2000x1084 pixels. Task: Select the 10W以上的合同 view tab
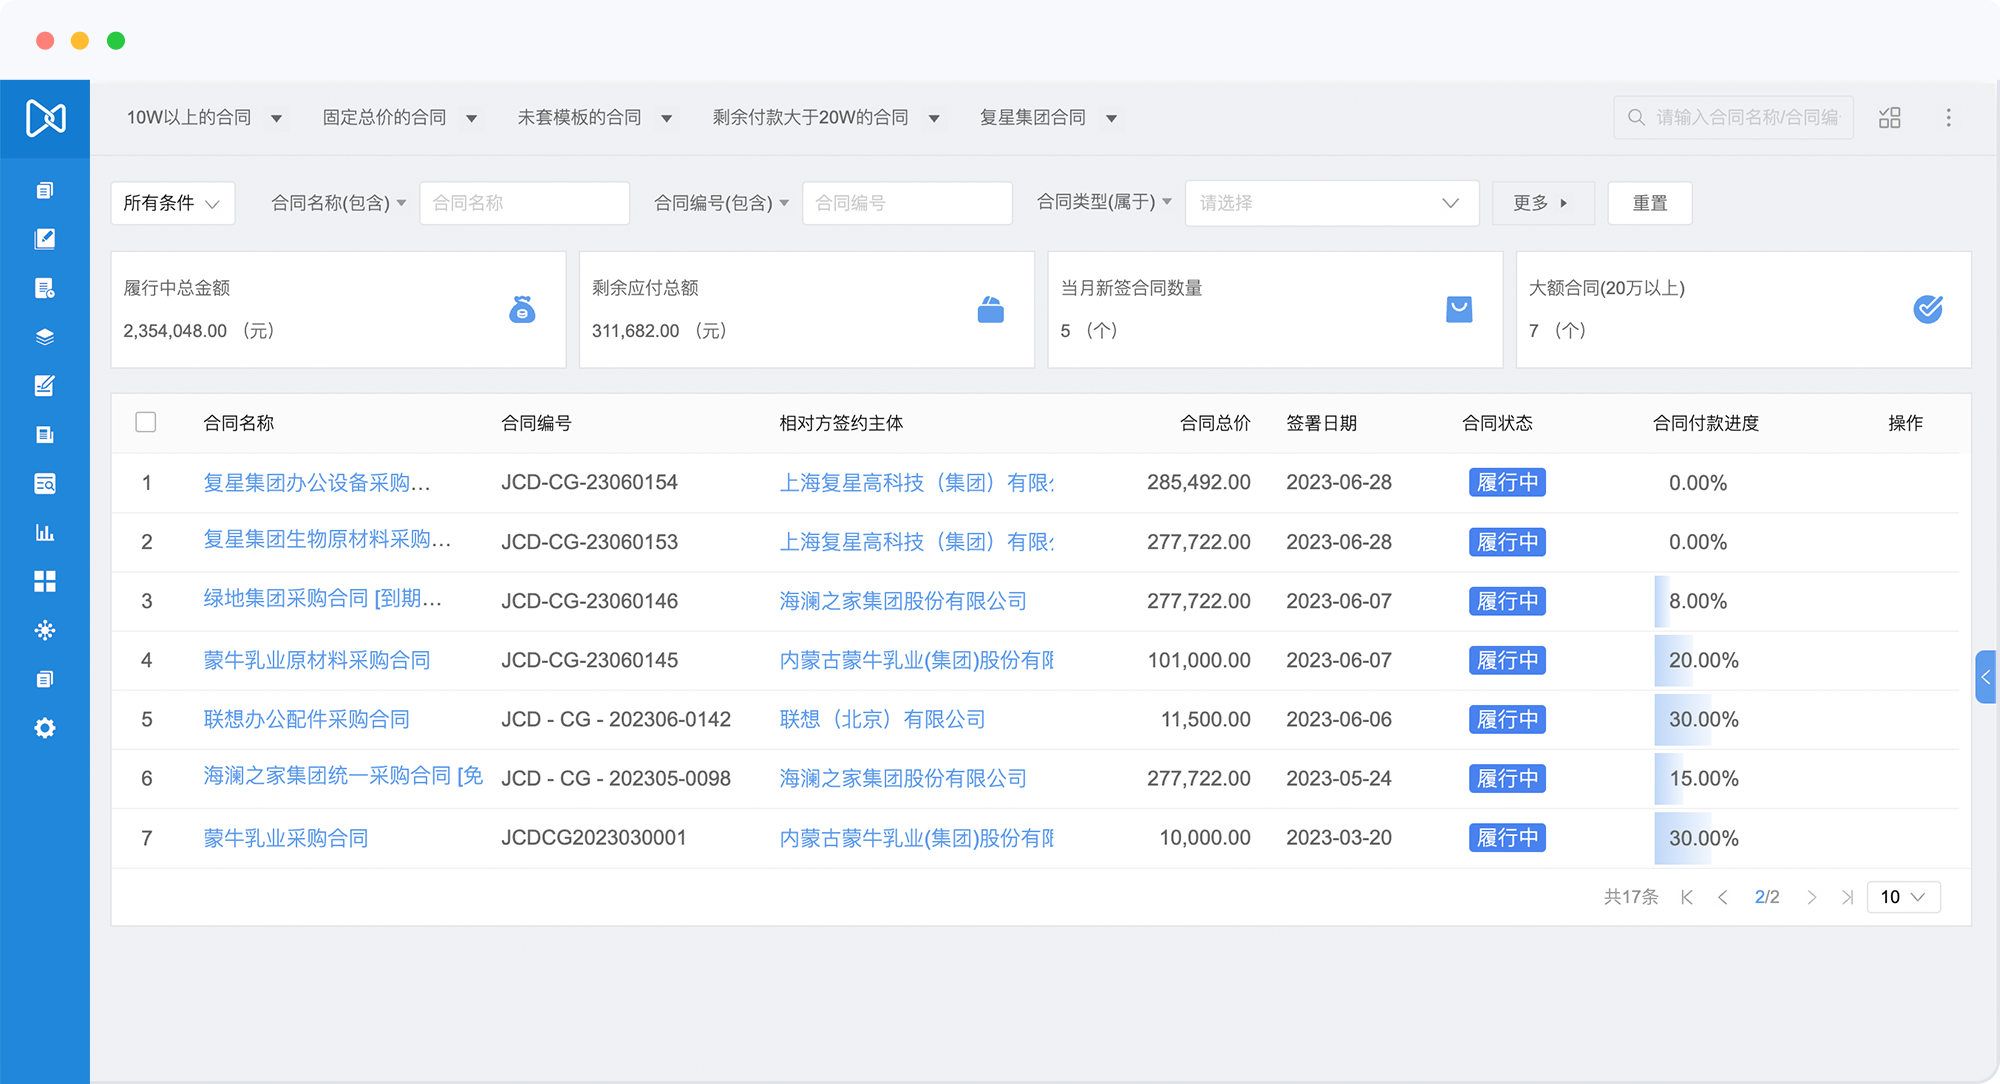click(189, 118)
